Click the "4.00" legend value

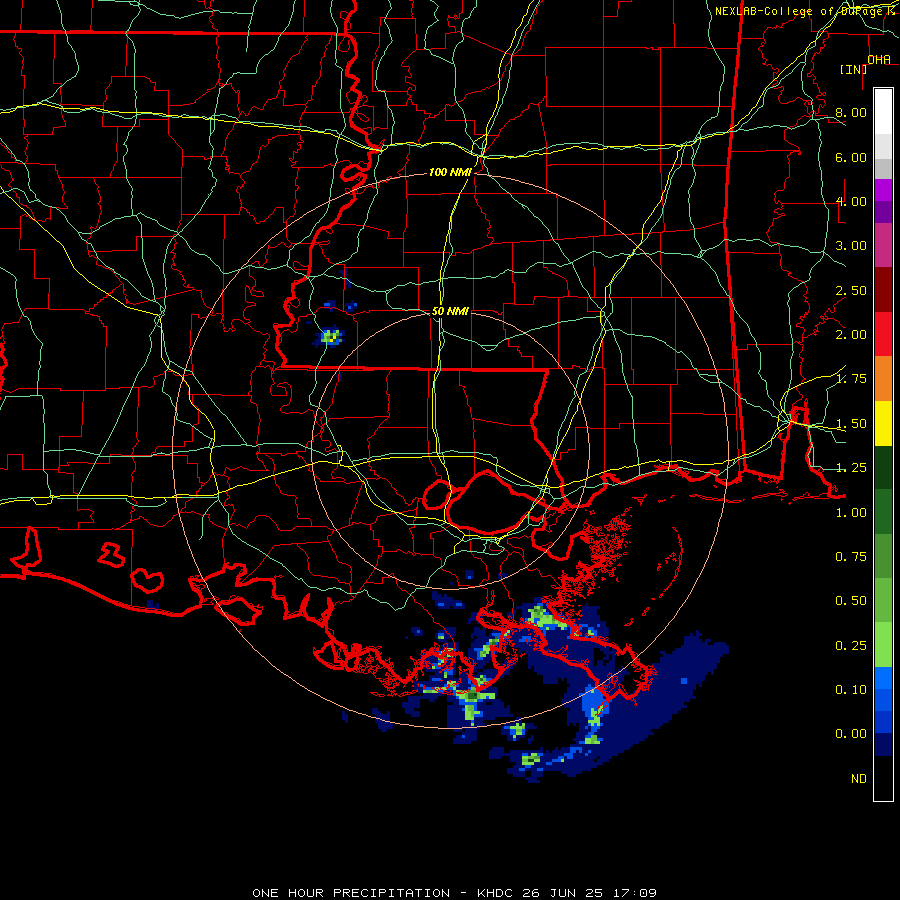(x=851, y=201)
